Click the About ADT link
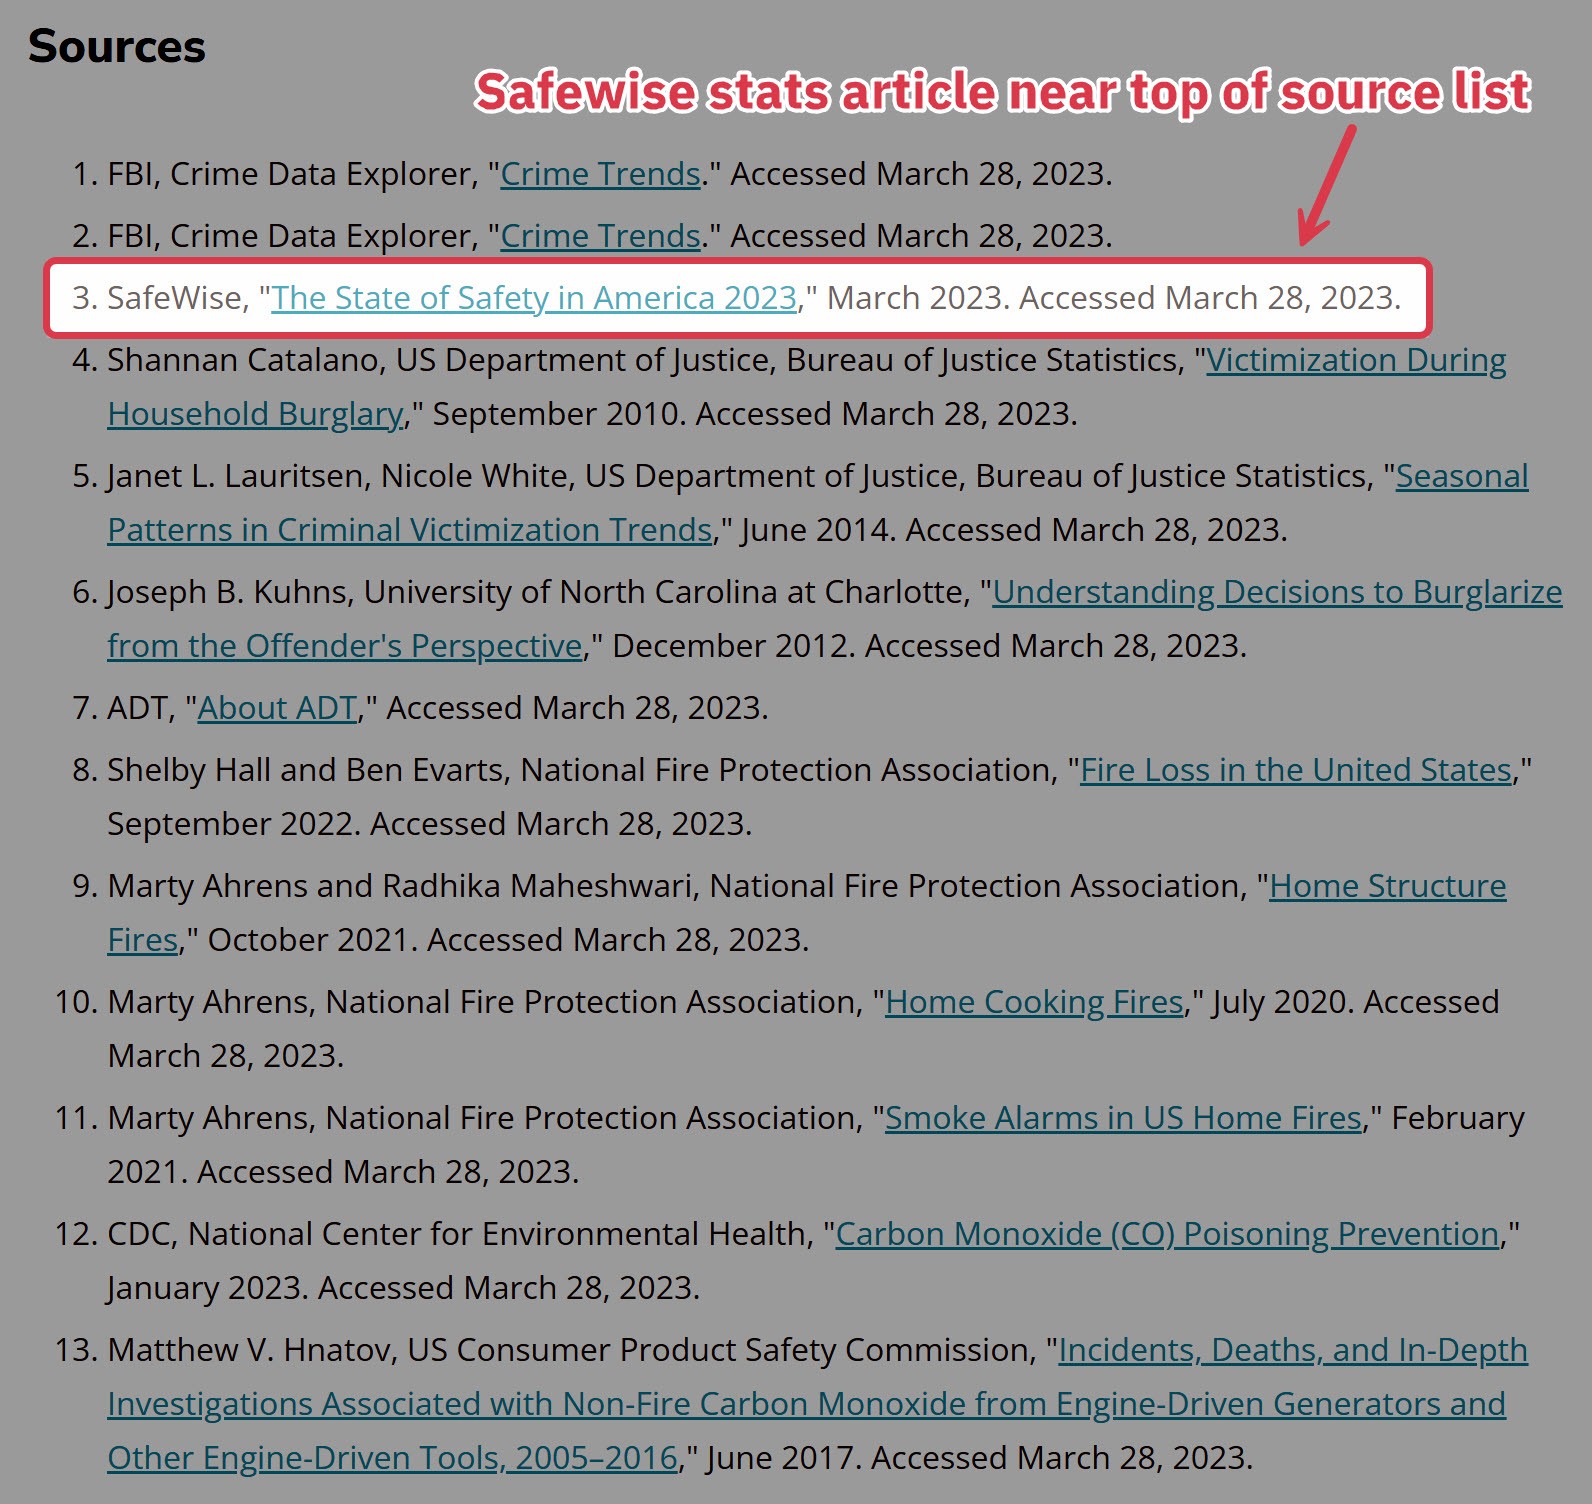Screen dimensions: 1592x1504 [x=277, y=708]
